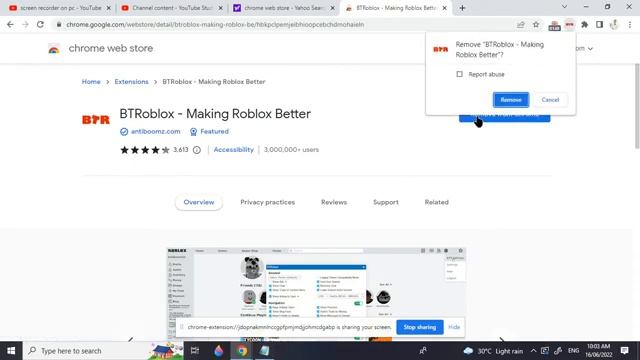Confirm removal with the Remove button
This screenshot has width=640, height=360.
coord(511,100)
